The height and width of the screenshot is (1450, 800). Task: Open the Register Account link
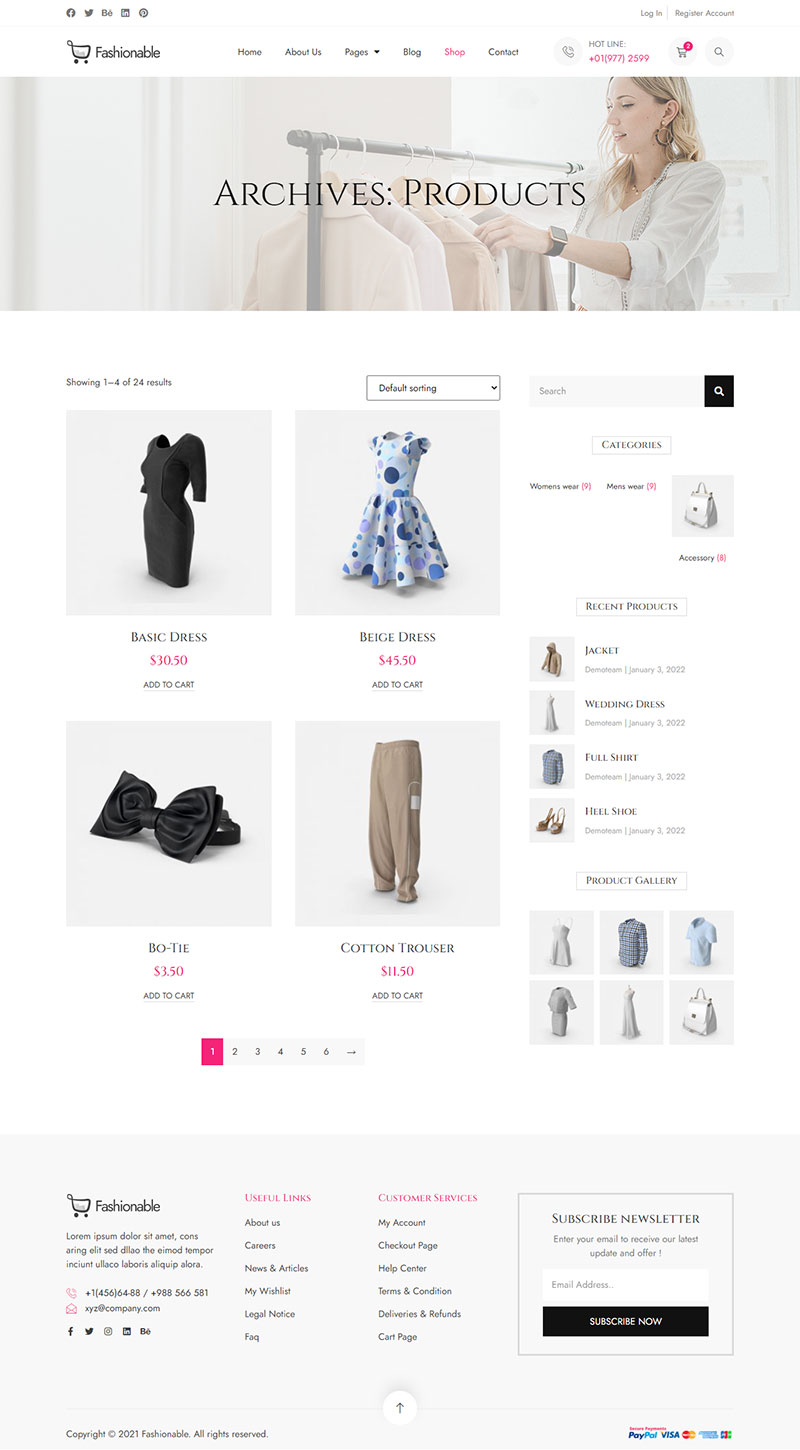point(704,13)
